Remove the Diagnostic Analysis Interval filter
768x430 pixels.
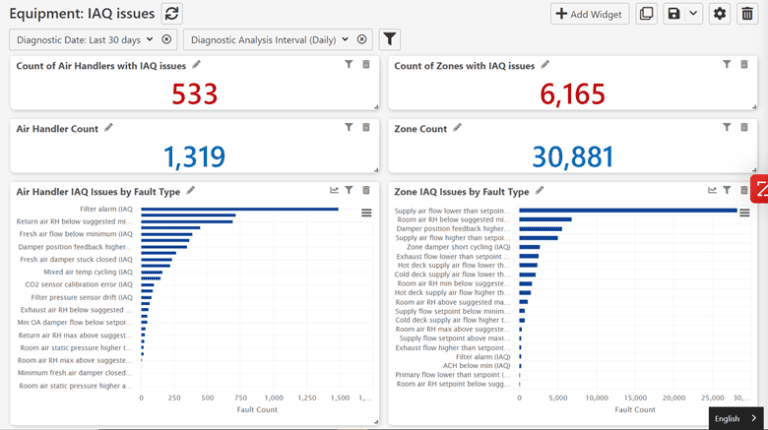point(362,39)
